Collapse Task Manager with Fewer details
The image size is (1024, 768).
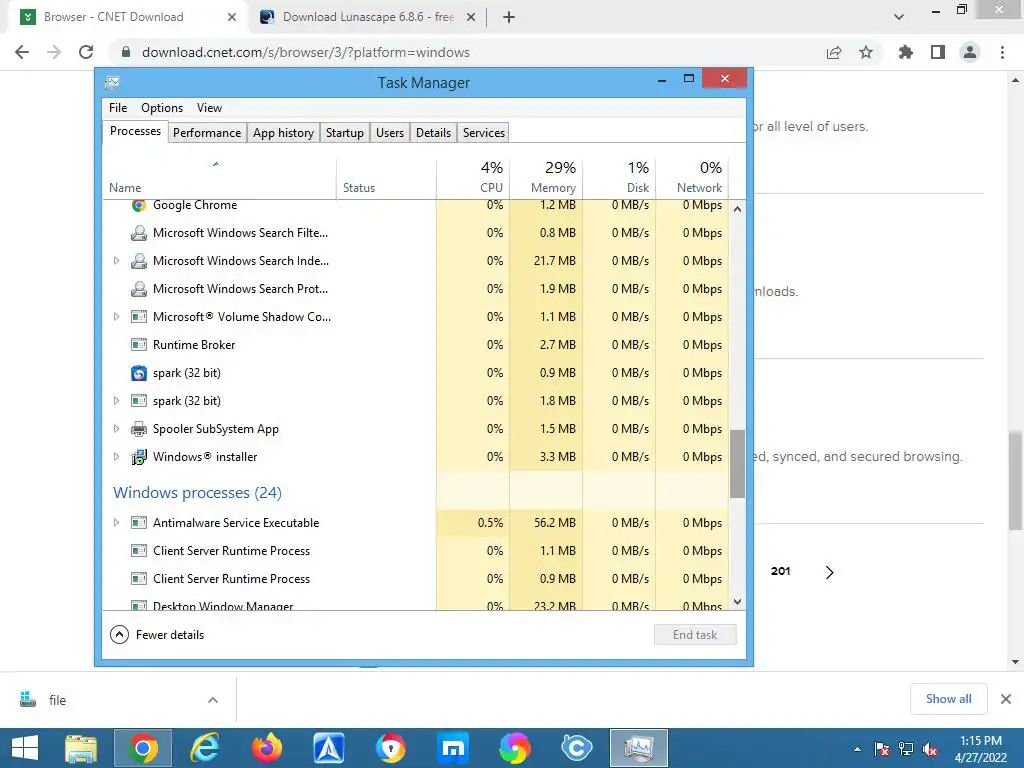coord(157,635)
